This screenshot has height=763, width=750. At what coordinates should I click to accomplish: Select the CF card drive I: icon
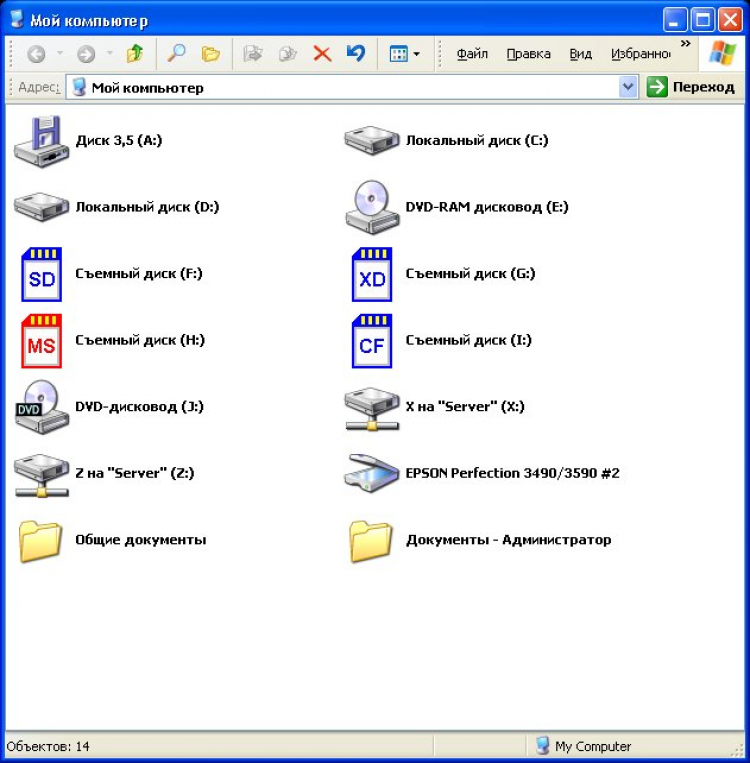pyautogui.click(x=372, y=341)
